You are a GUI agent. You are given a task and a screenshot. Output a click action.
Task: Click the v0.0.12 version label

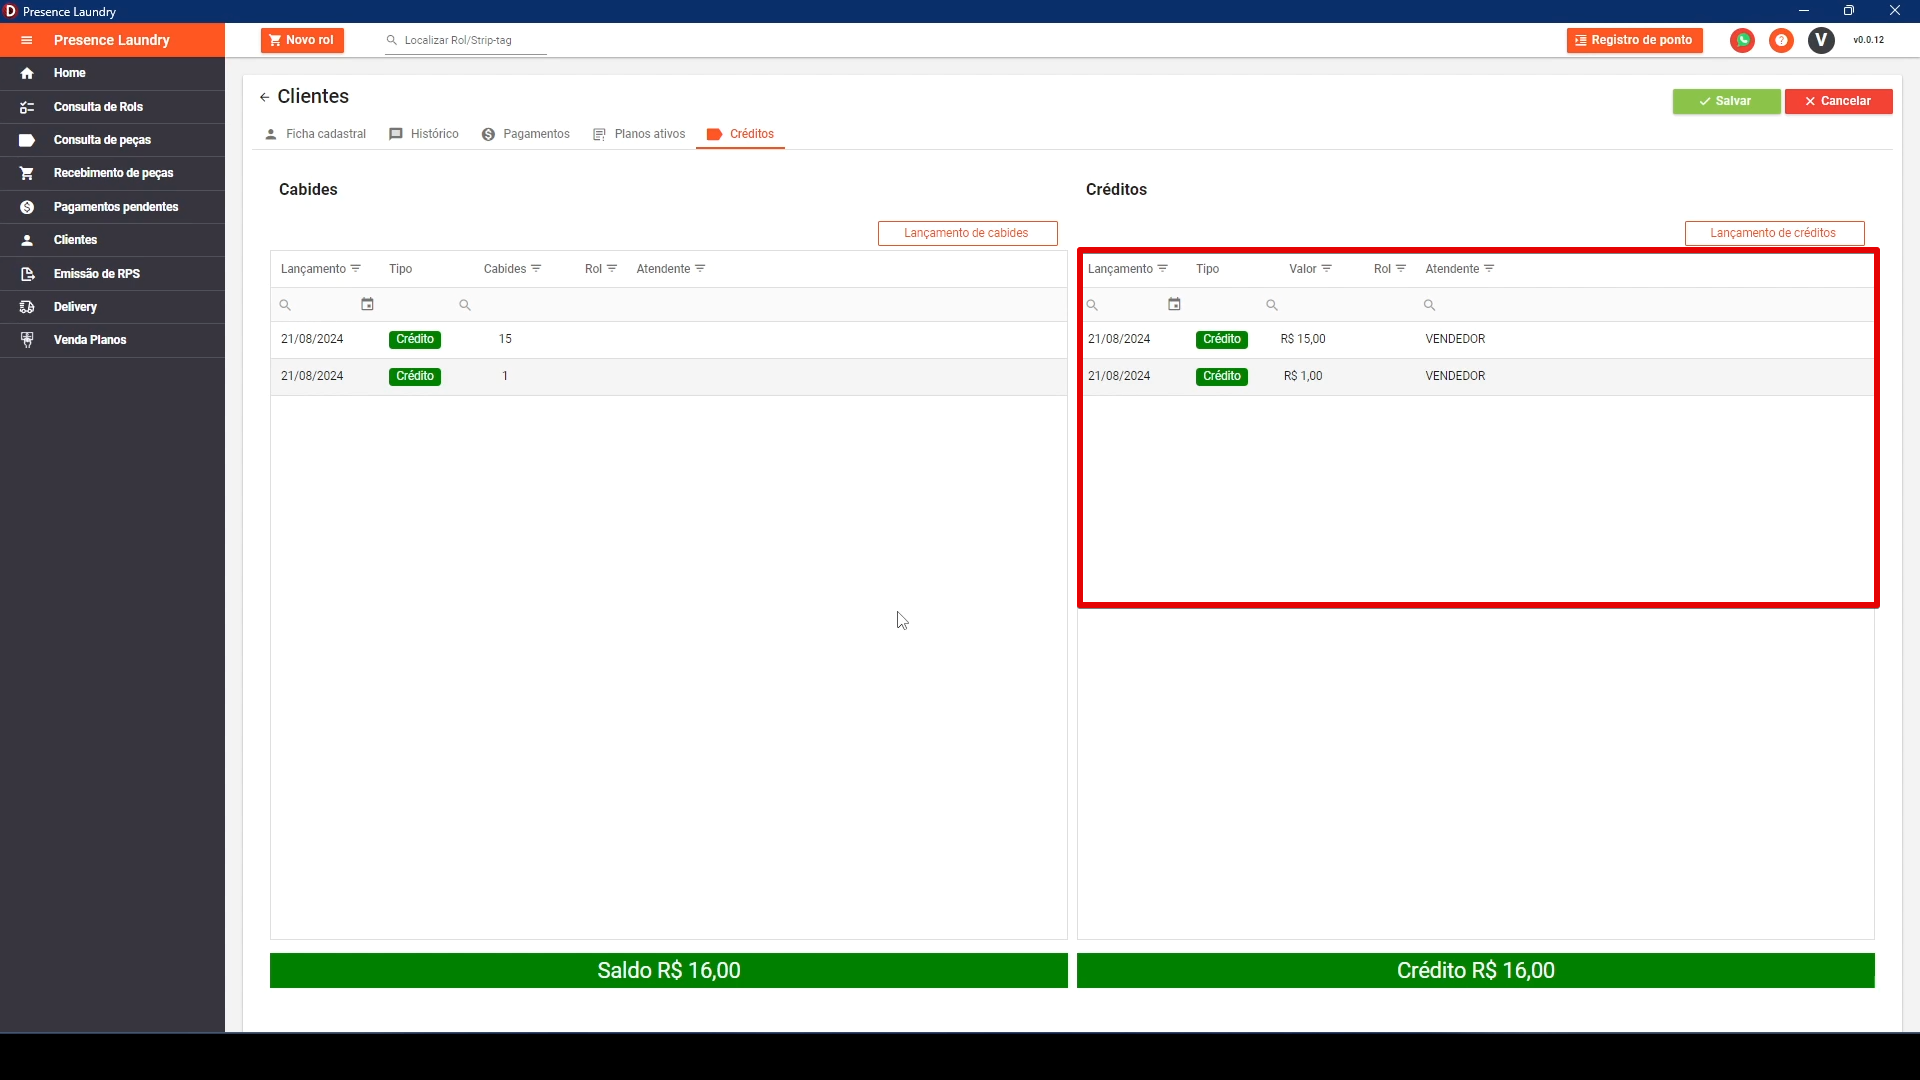pyautogui.click(x=1868, y=41)
